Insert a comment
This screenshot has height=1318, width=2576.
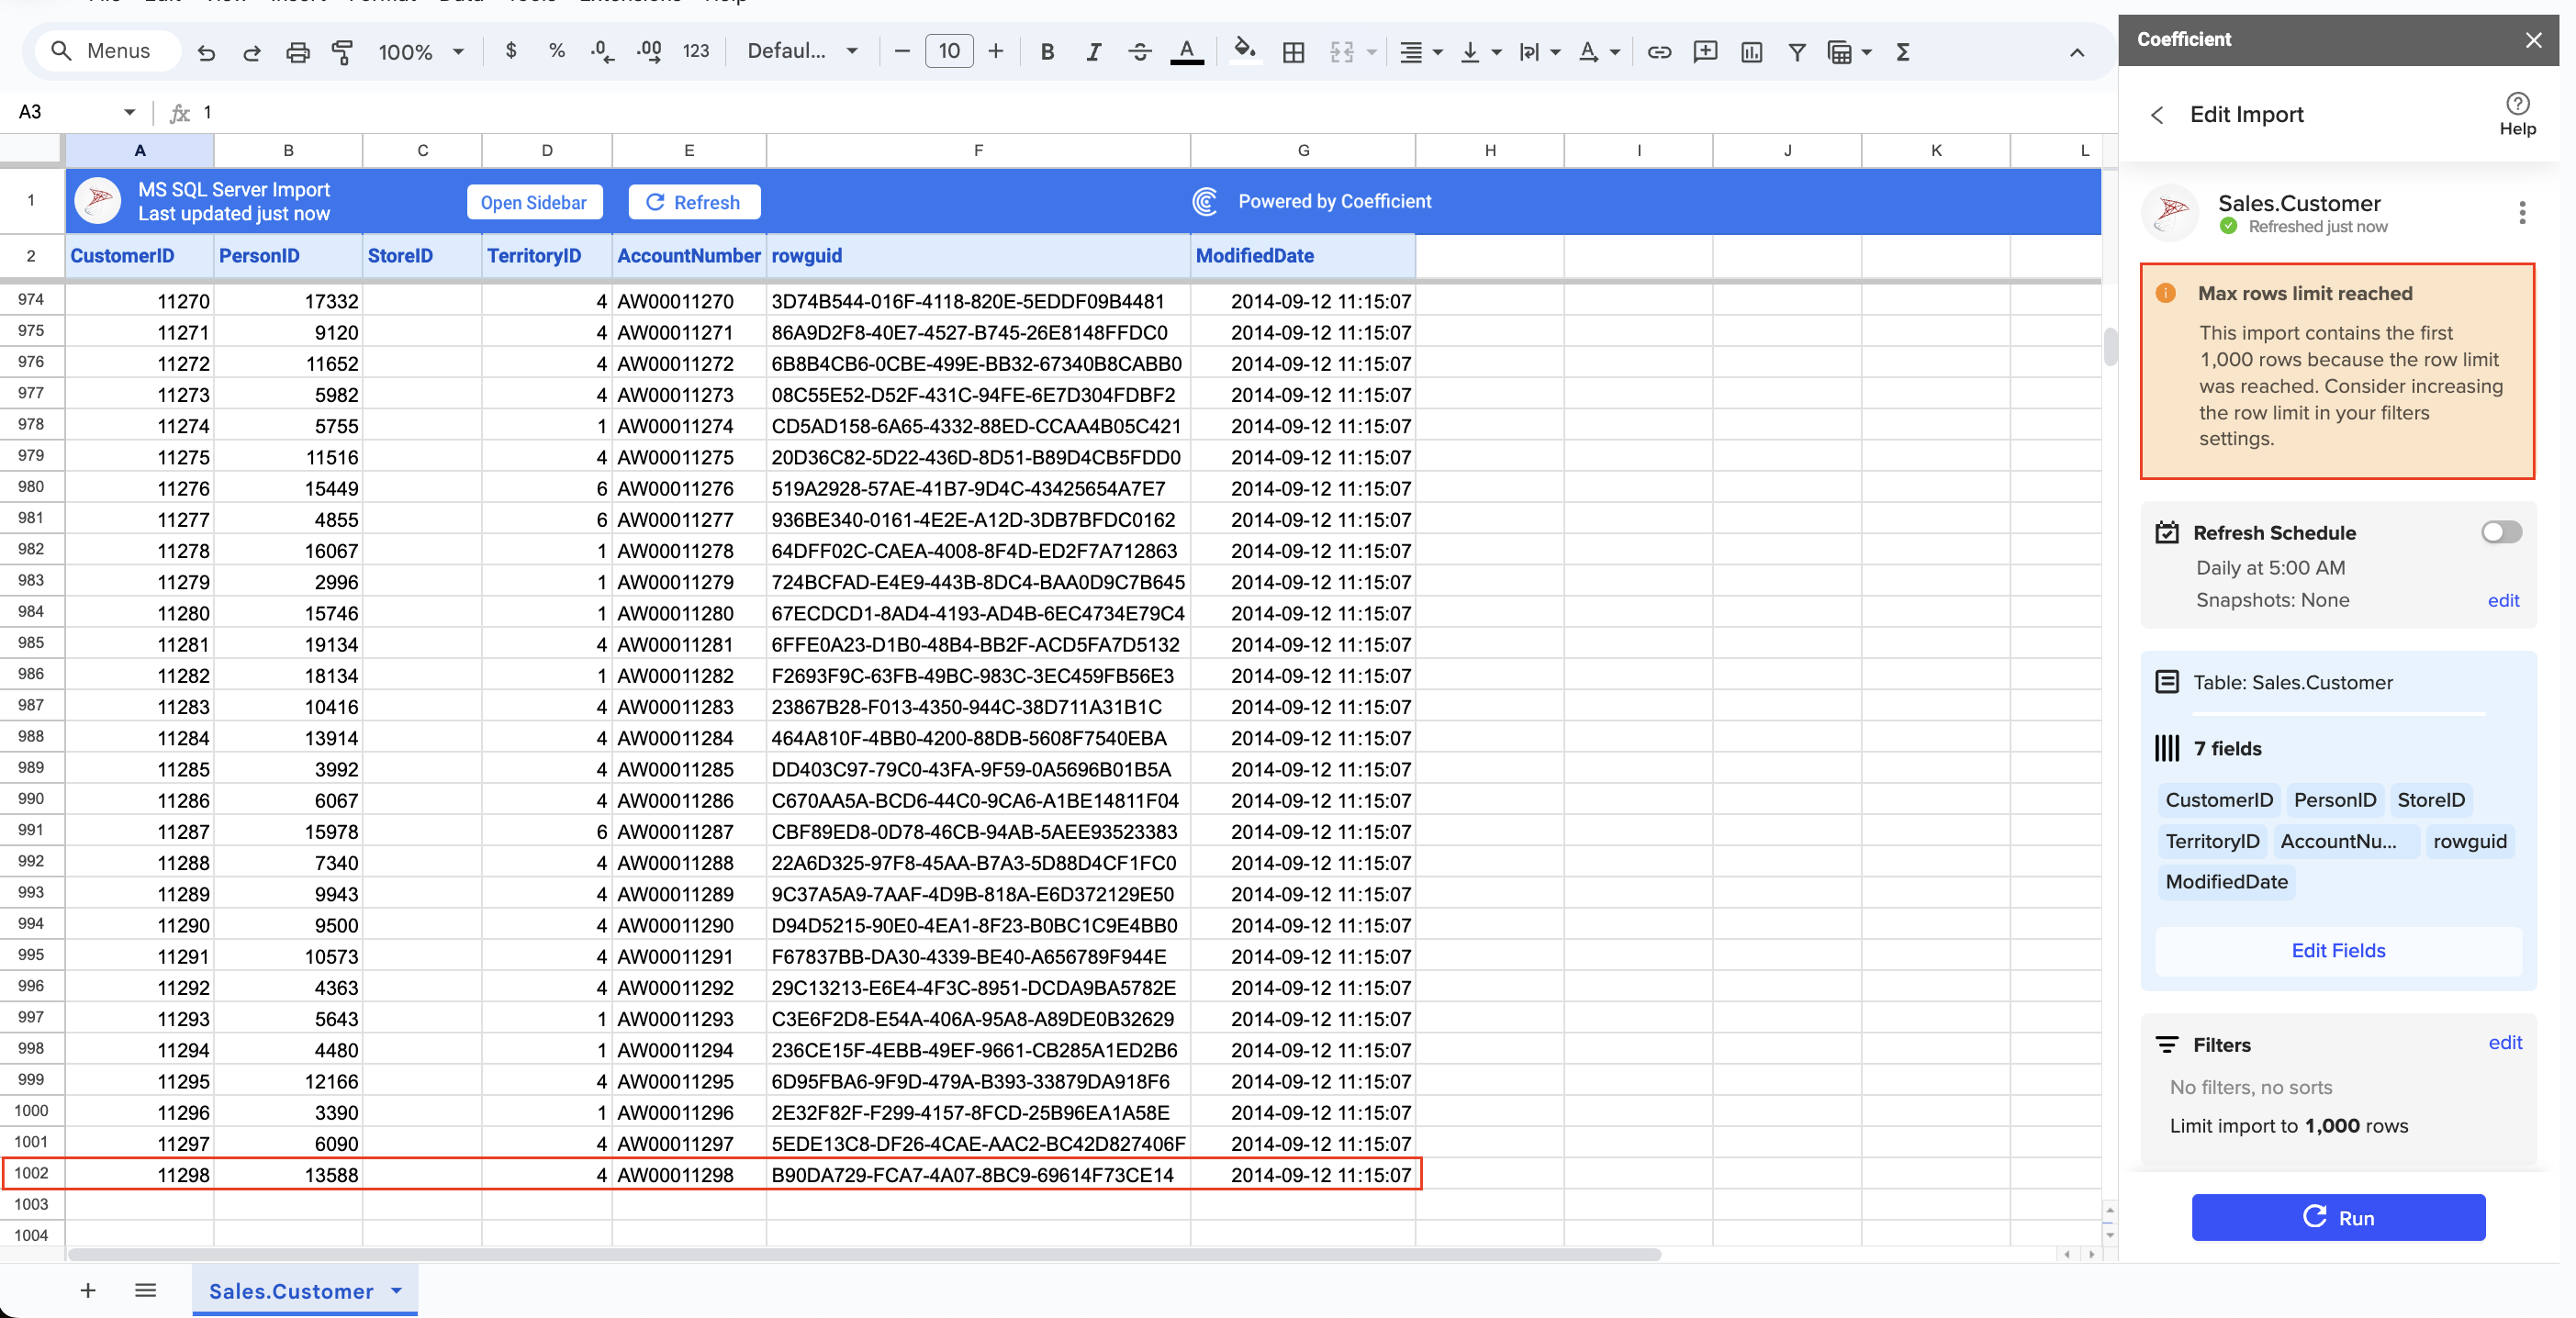coord(1705,51)
